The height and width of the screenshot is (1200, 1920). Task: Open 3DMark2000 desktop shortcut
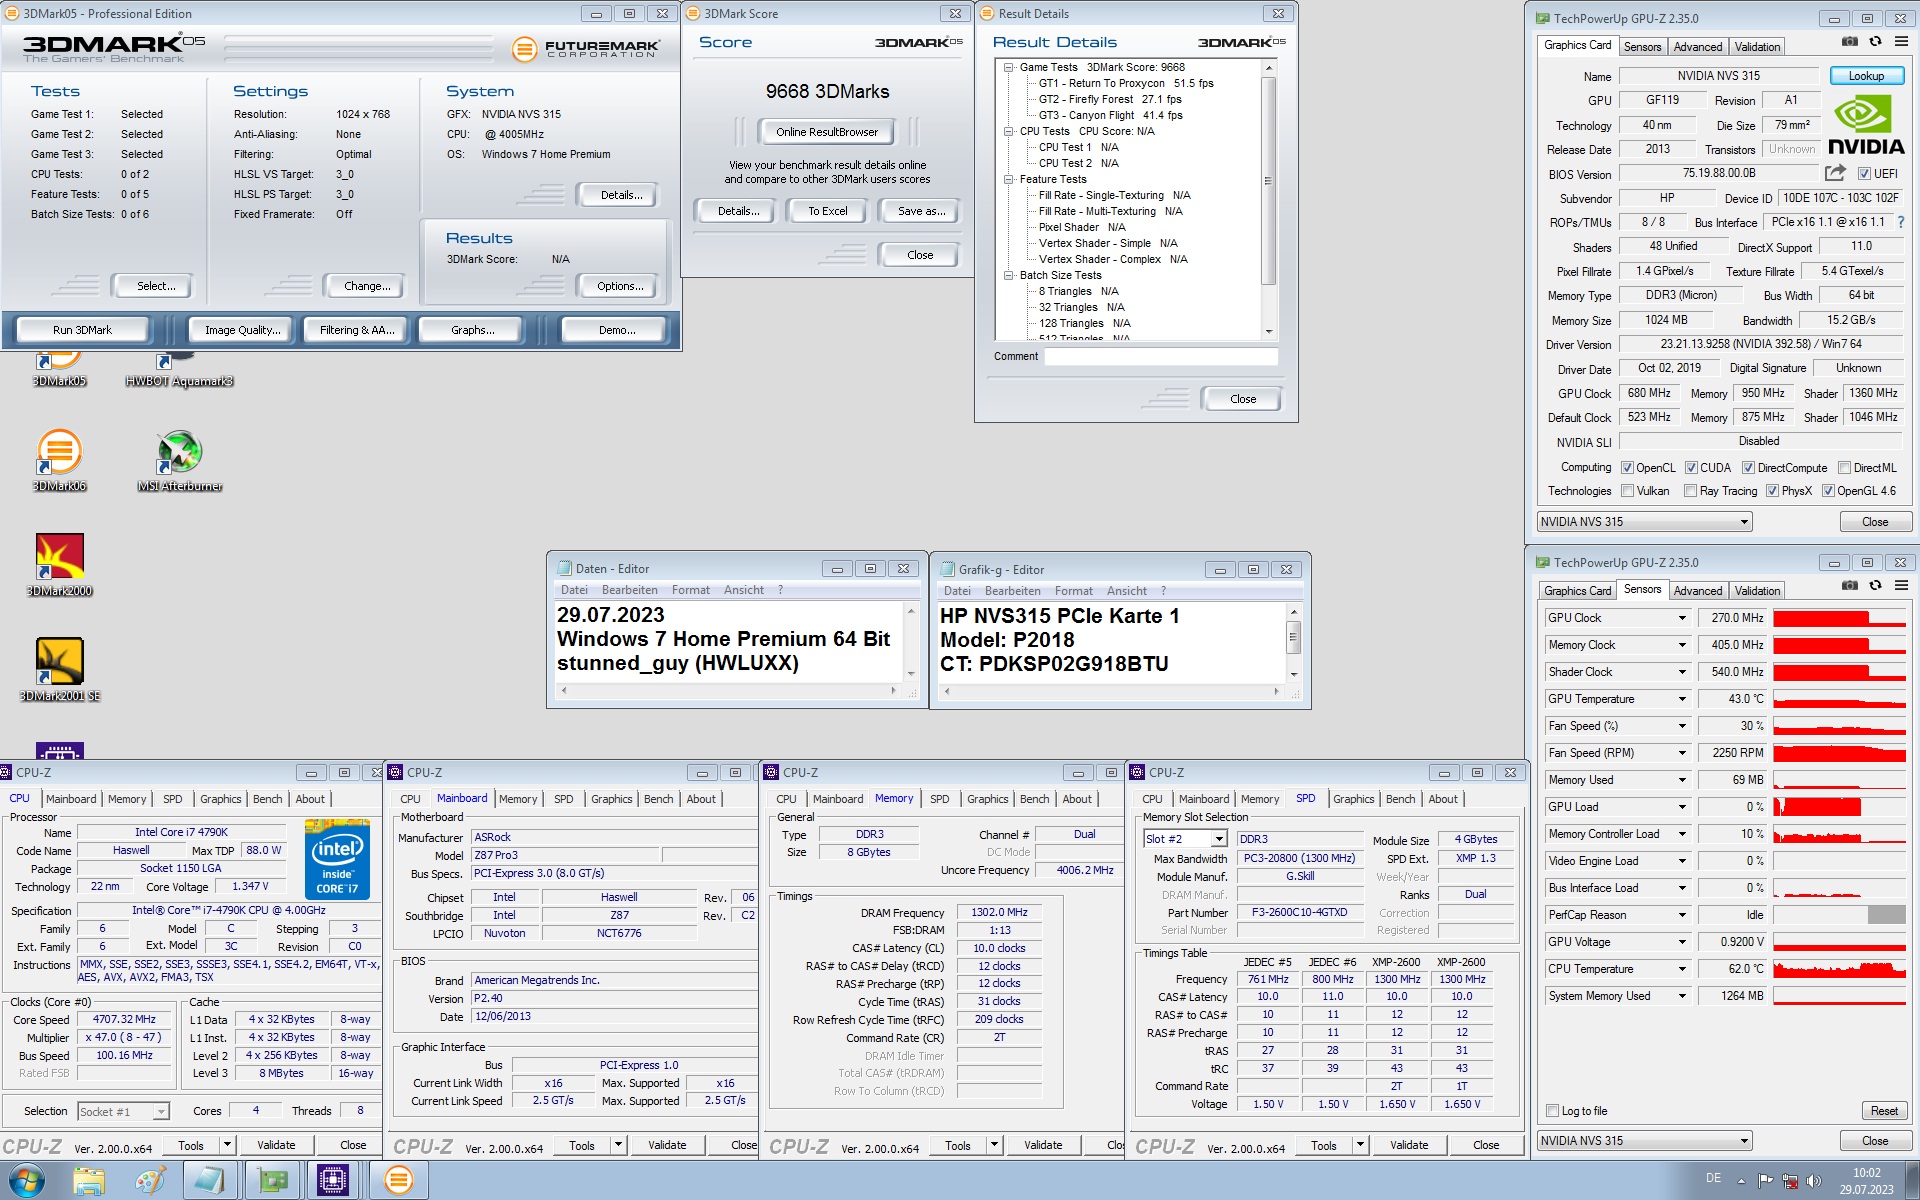(x=59, y=565)
